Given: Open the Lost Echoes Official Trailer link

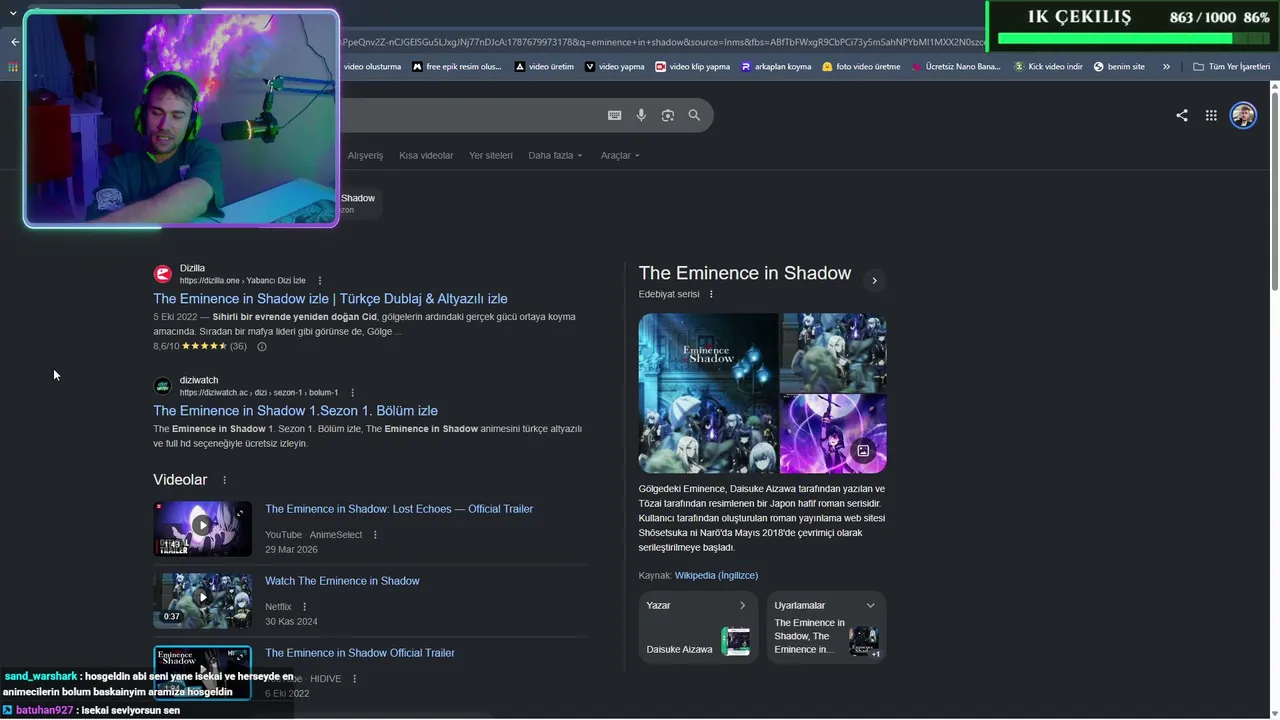Looking at the screenshot, I should click(399, 509).
